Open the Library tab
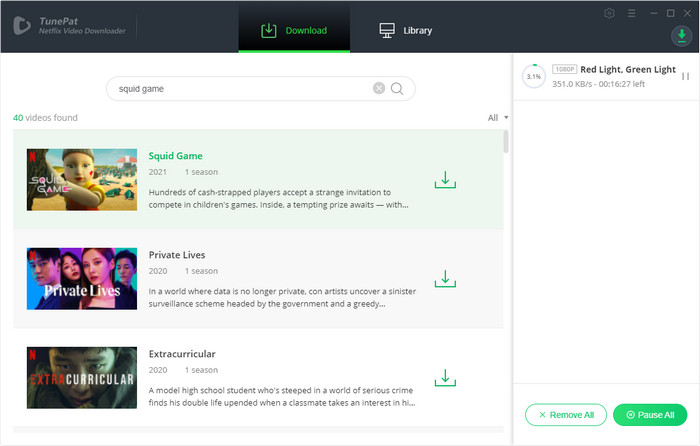 click(x=405, y=30)
